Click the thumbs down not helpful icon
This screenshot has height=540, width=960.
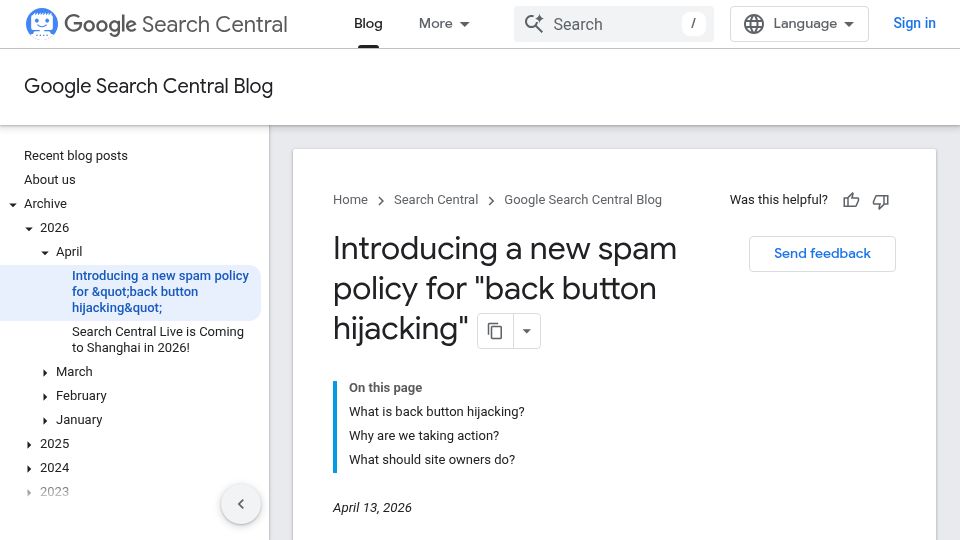coord(880,200)
